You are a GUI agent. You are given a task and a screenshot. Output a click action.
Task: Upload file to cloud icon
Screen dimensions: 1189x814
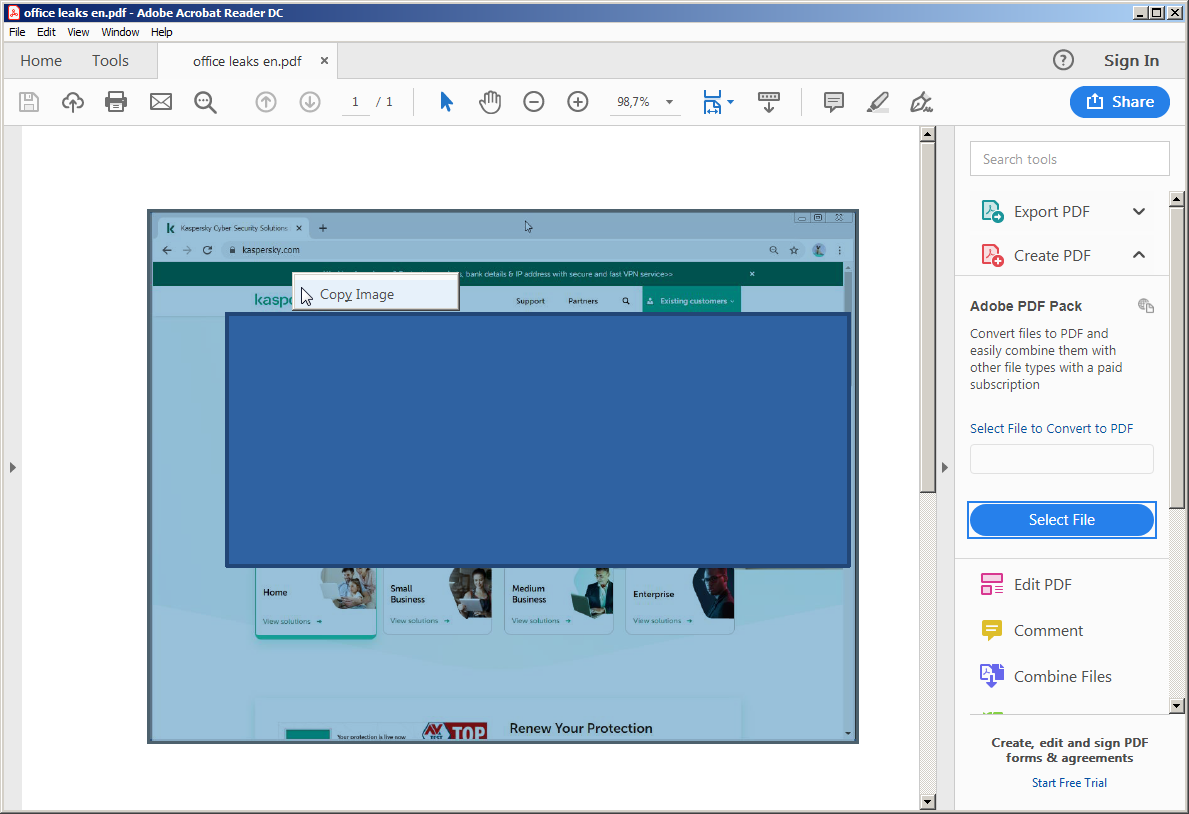[73, 102]
